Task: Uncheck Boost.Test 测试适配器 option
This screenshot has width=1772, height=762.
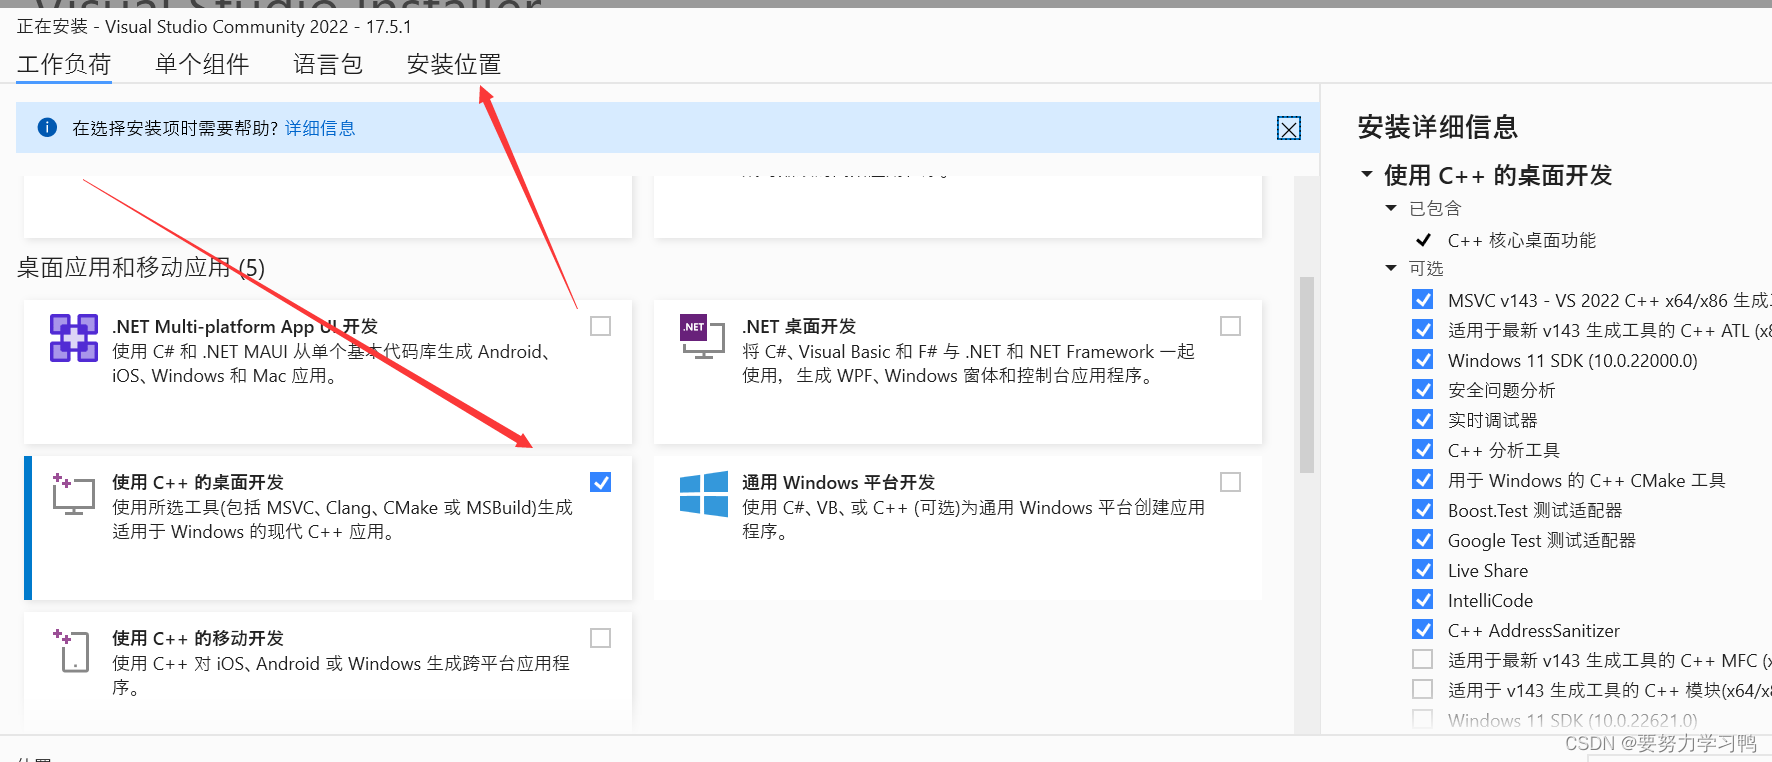Action: pos(1422,509)
